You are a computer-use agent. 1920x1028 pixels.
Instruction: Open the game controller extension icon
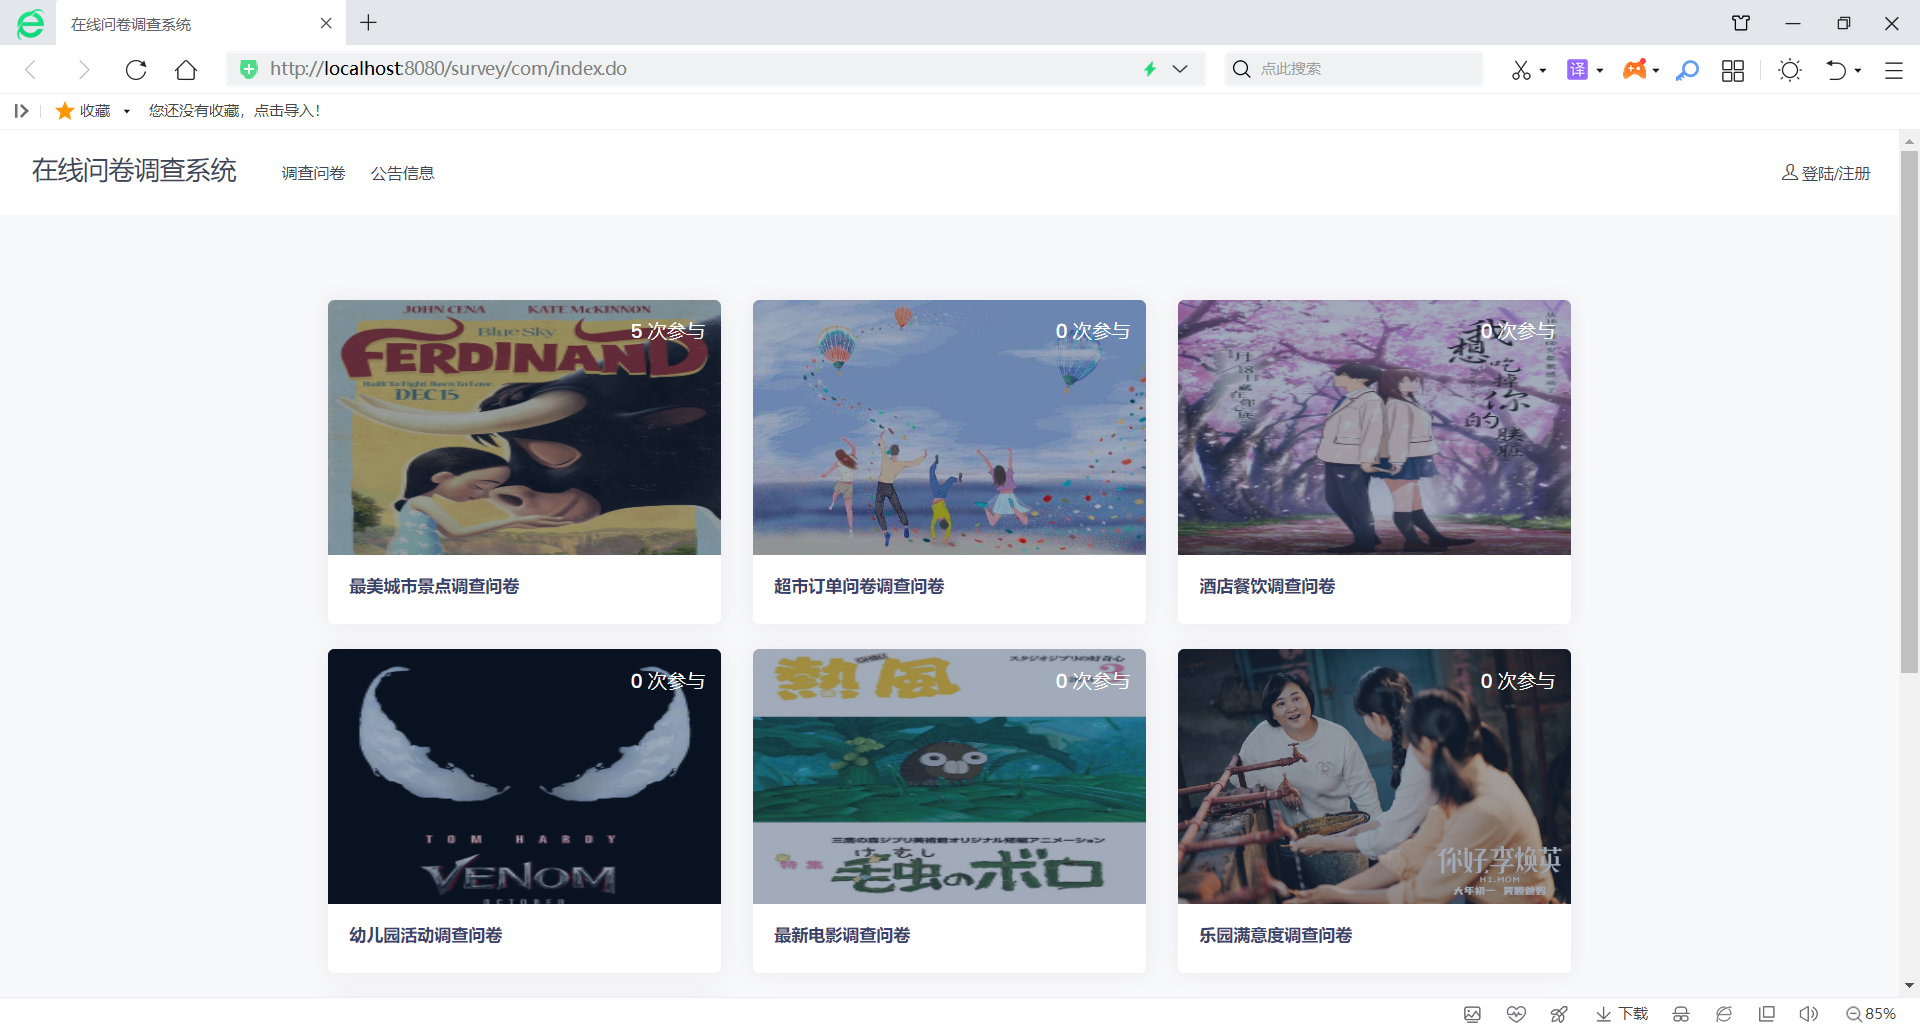pos(1634,69)
